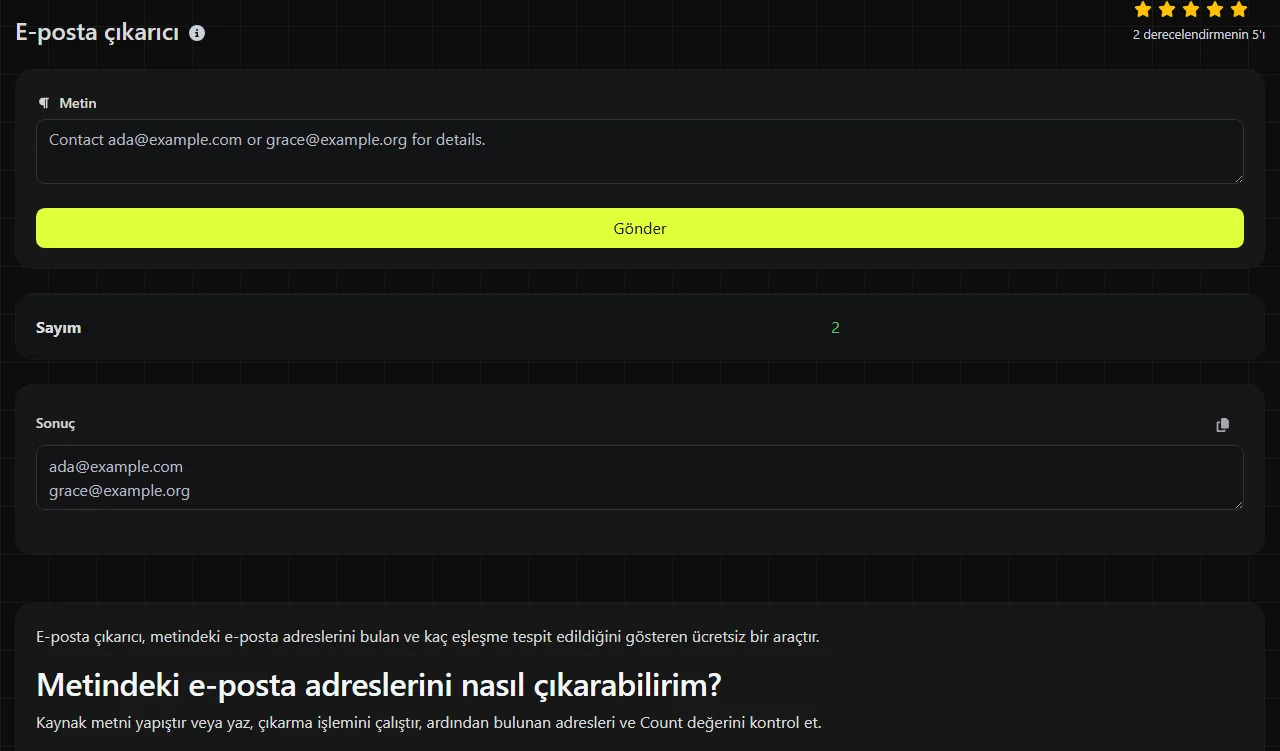Submit the text with Gönder button
Screen dimensions: 1280x751
point(640,228)
